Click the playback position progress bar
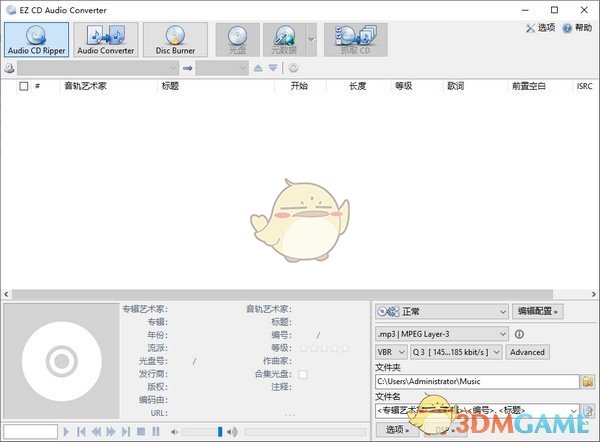This screenshot has height=442, width=600. point(305,432)
